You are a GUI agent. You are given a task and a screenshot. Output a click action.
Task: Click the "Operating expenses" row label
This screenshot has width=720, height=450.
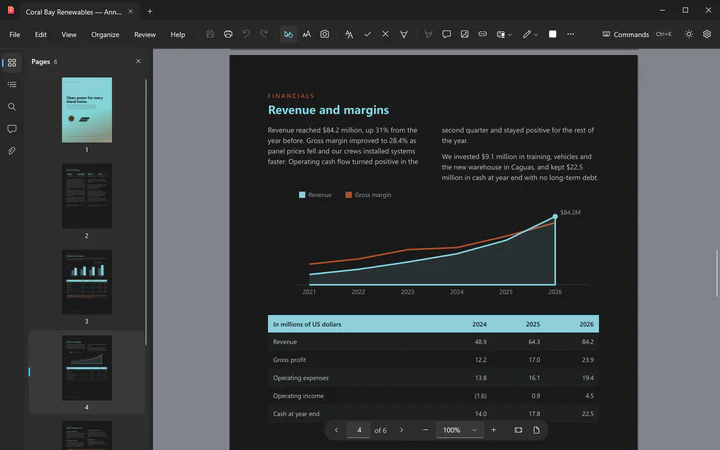pyautogui.click(x=301, y=378)
